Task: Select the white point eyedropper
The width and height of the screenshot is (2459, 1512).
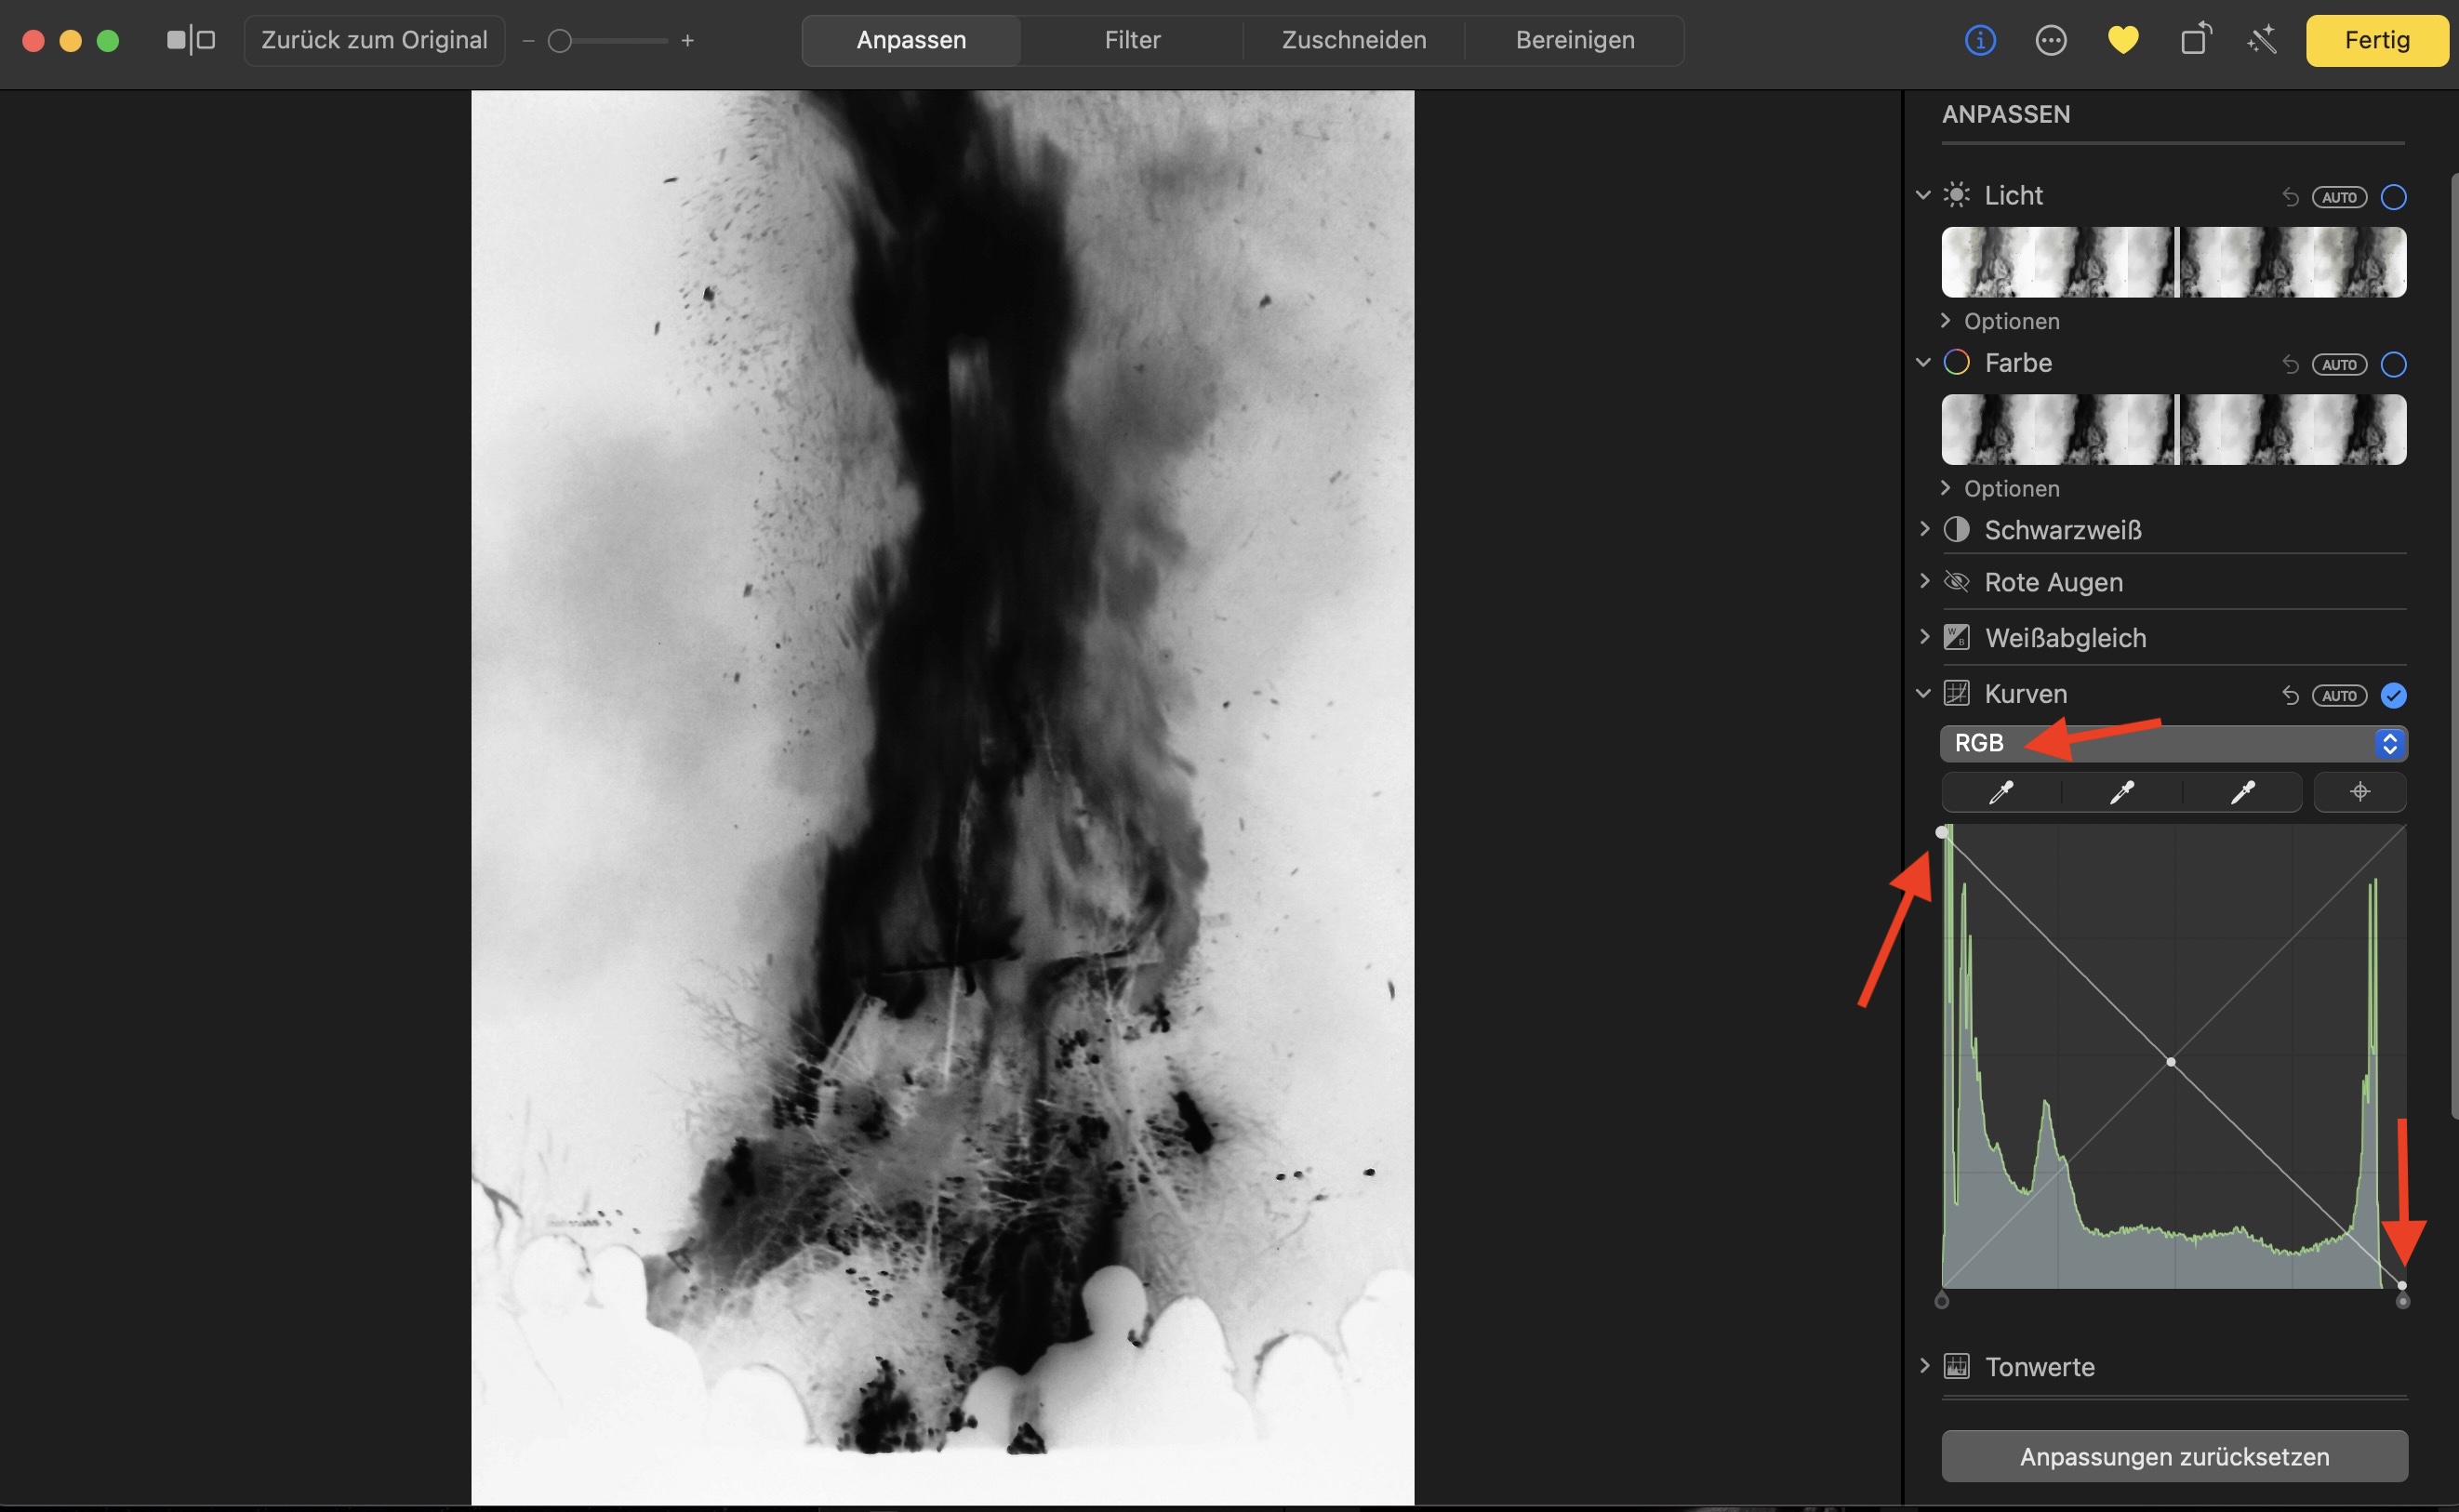Action: pyautogui.click(x=2242, y=793)
